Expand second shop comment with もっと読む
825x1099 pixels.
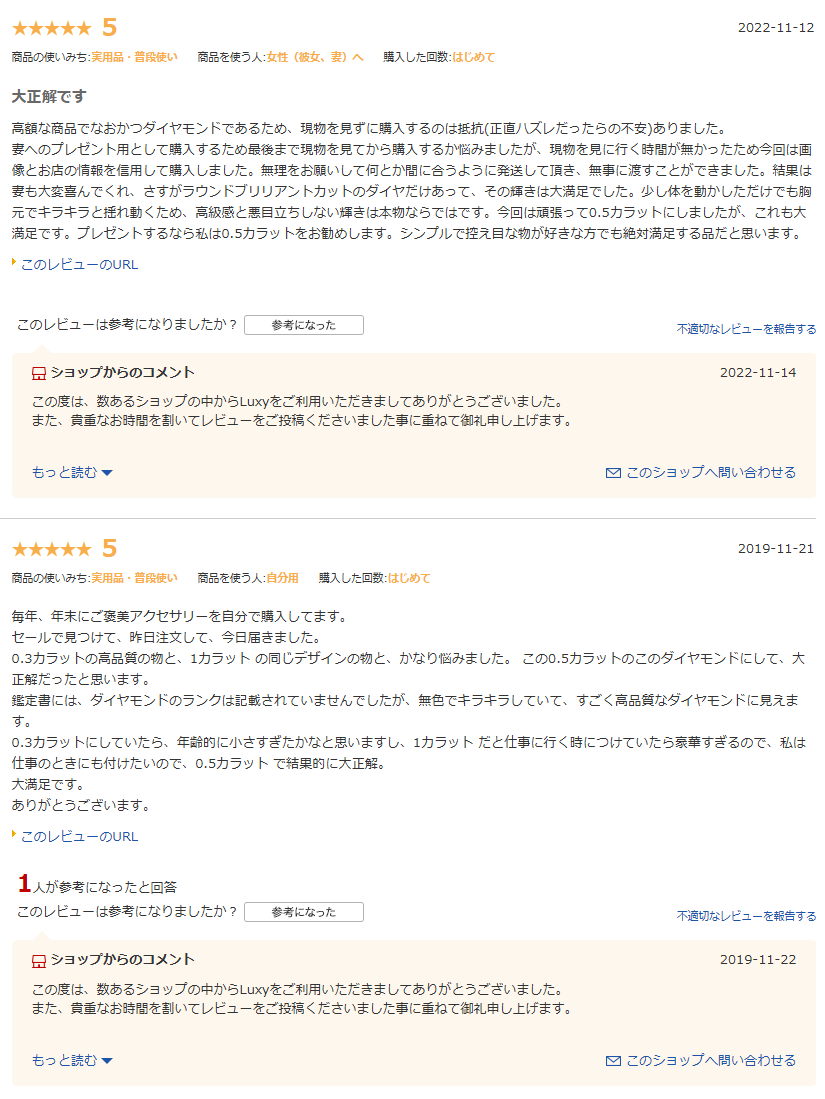[x=72, y=1060]
